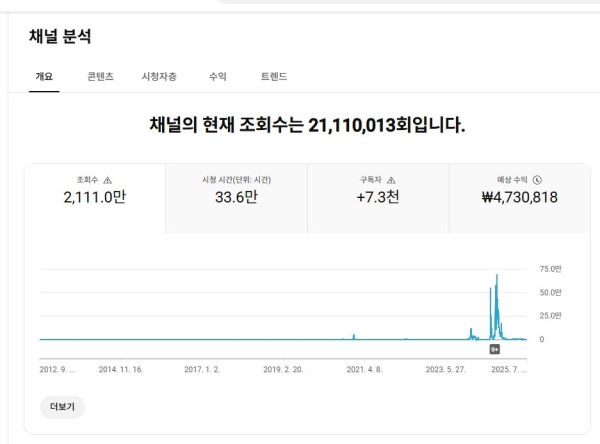Click the 채널 분석 page heading
The width and height of the screenshot is (600, 444).
point(60,37)
